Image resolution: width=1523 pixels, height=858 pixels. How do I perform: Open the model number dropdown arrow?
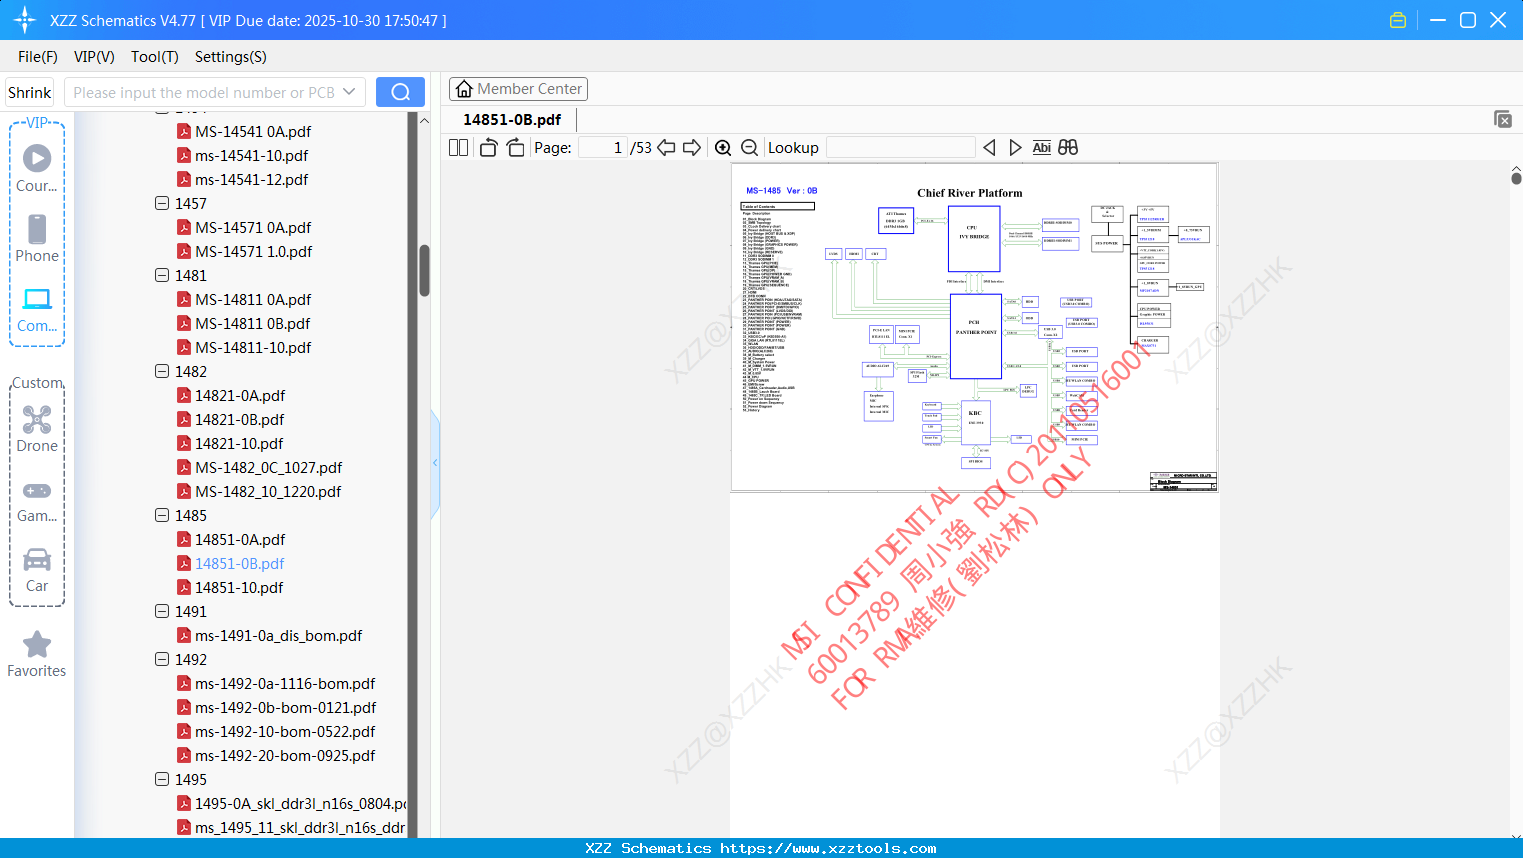(x=349, y=92)
